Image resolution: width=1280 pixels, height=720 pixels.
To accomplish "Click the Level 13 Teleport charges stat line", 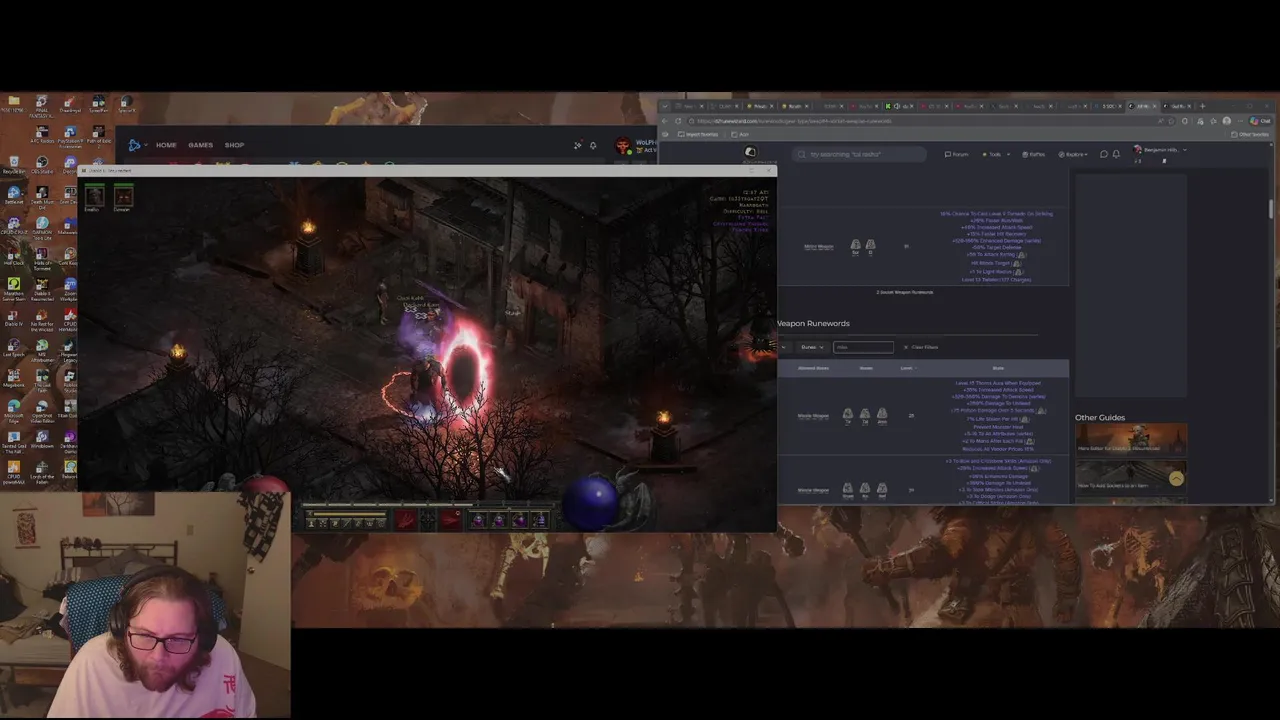I will [996, 280].
